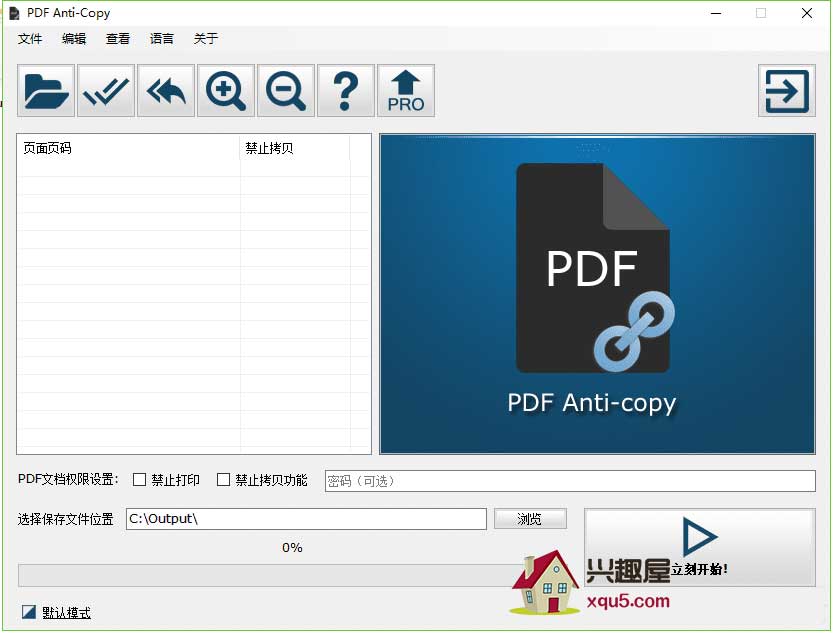The height and width of the screenshot is (633, 833).
Task: Click the exit arrow icon in the toolbar
Action: coord(787,91)
